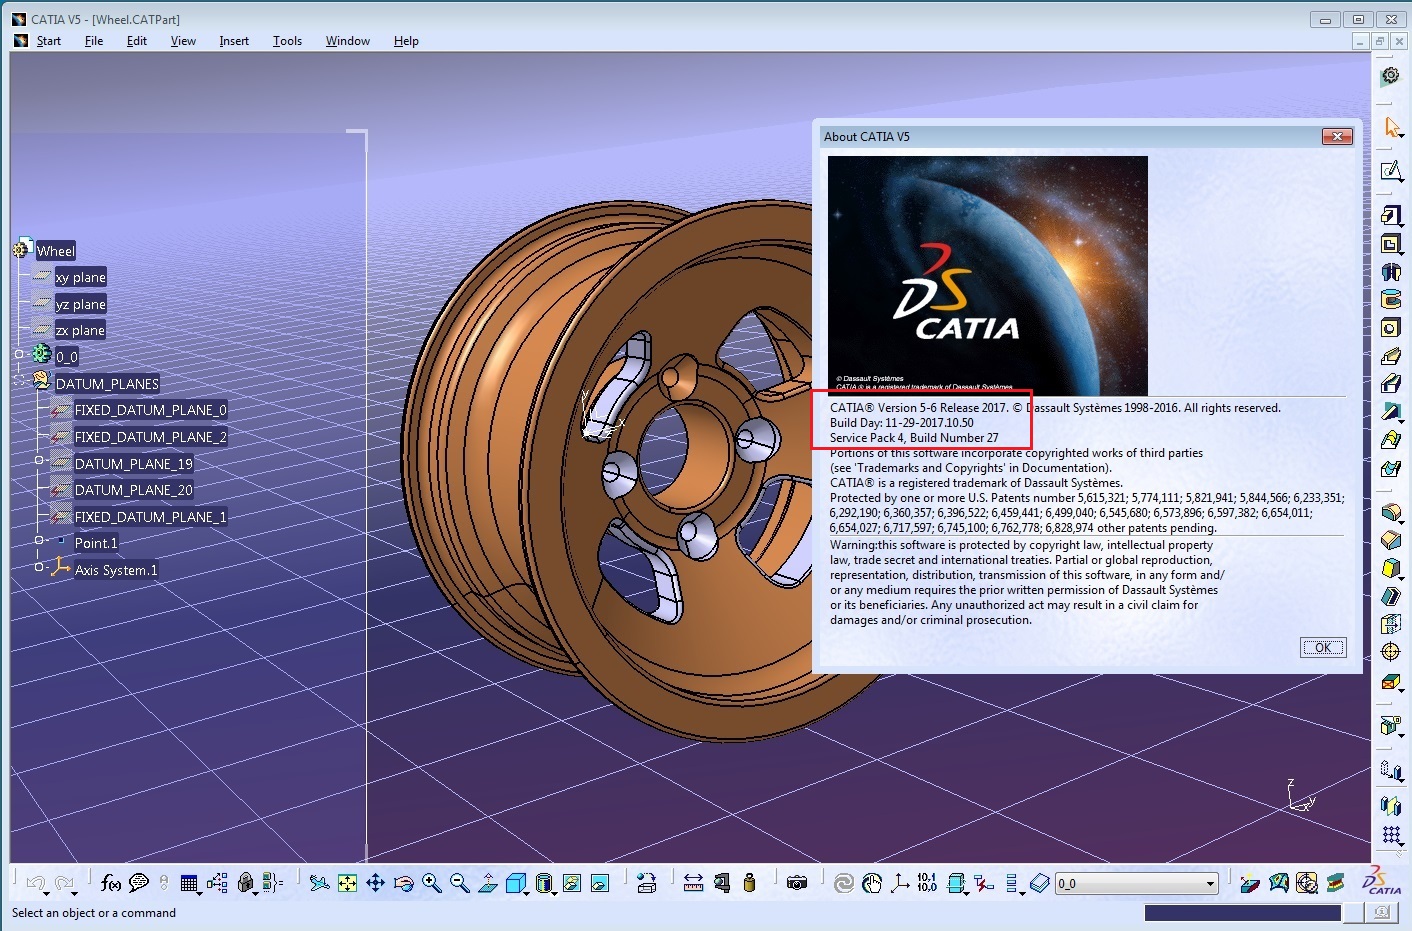
Task: Click the Axis System icon in toolbar
Action: pyautogui.click(x=900, y=883)
